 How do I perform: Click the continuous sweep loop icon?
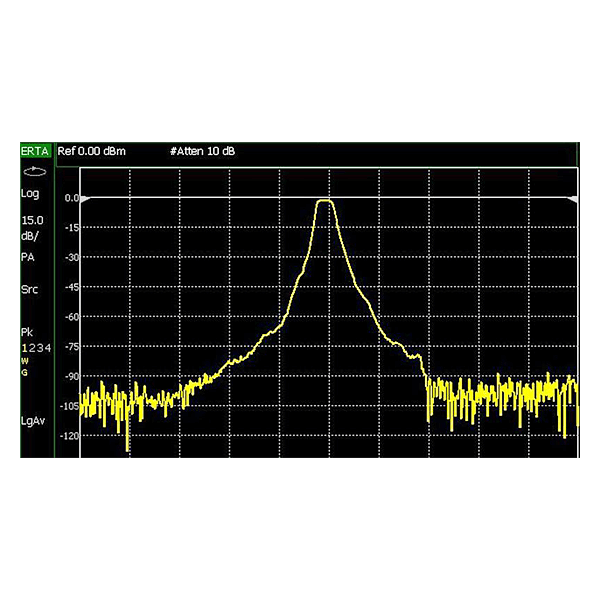pos(34,172)
